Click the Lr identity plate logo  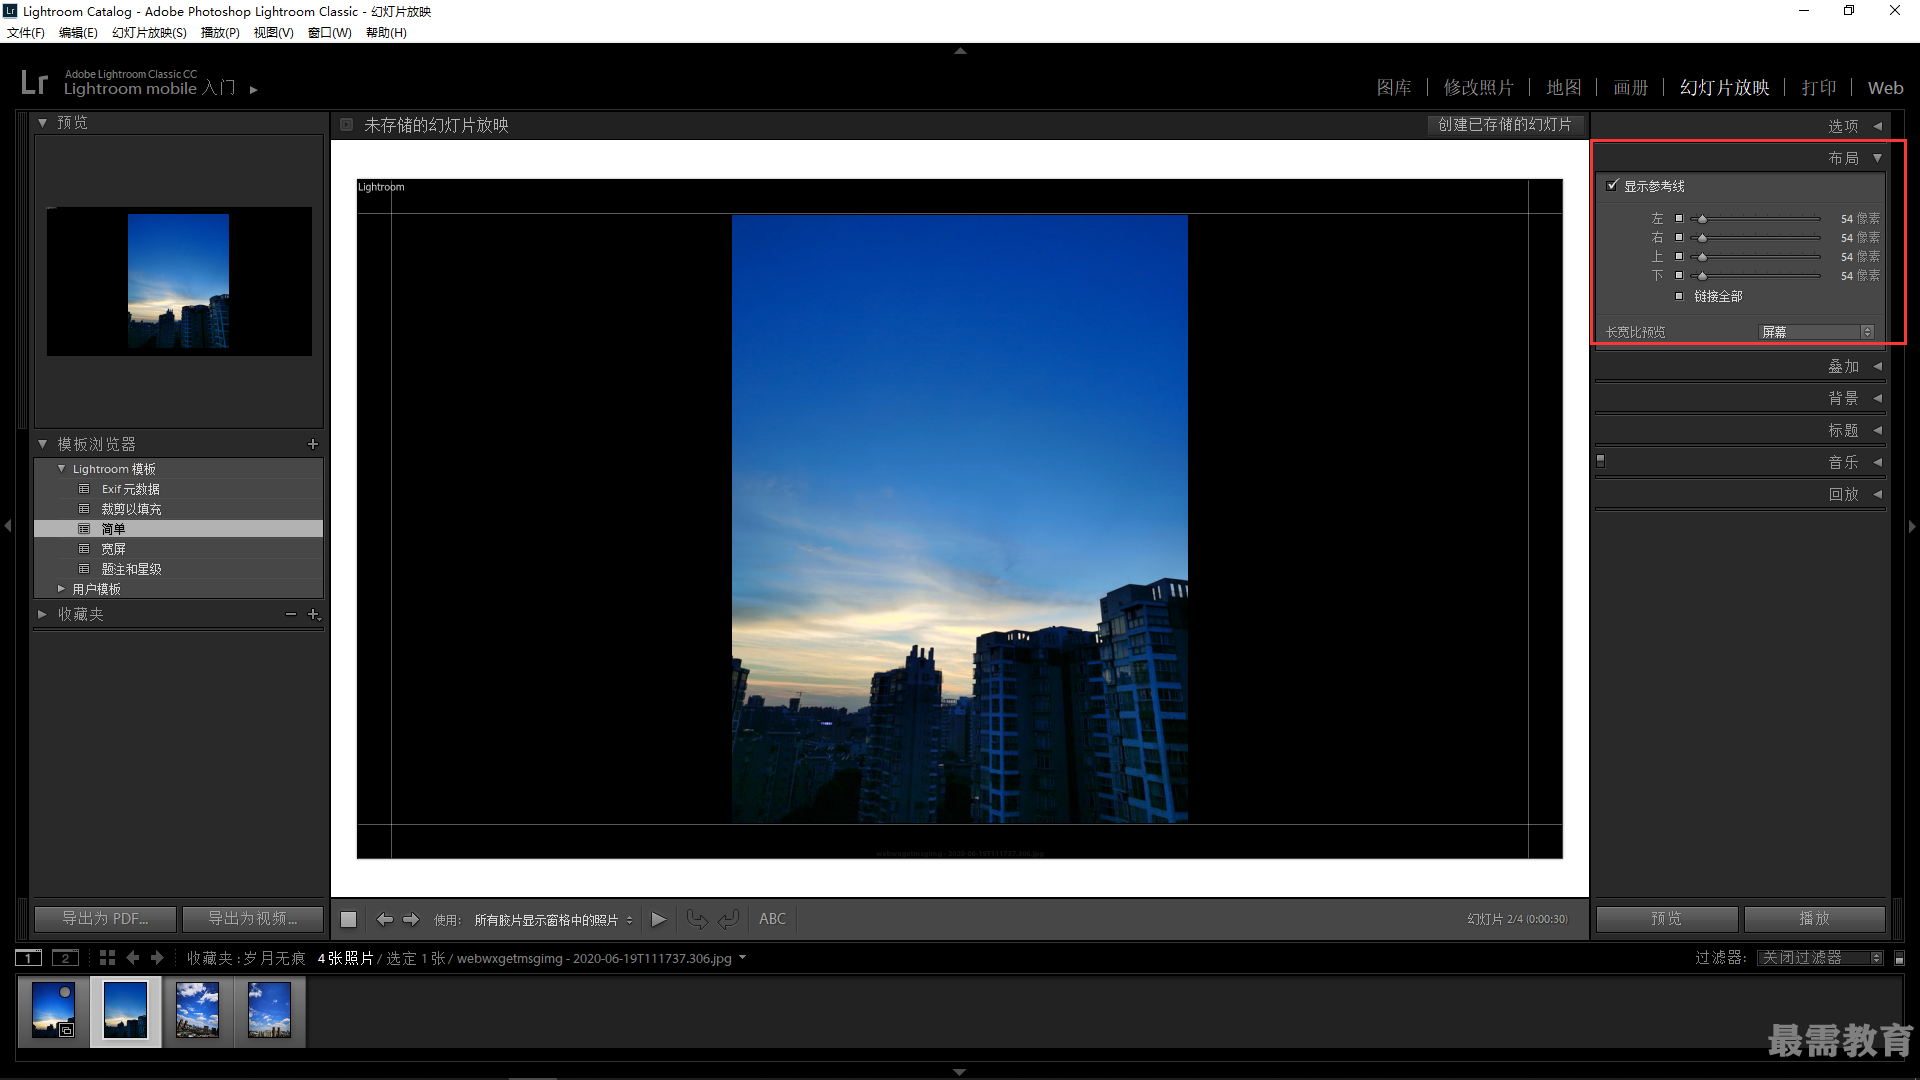click(x=34, y=82)
